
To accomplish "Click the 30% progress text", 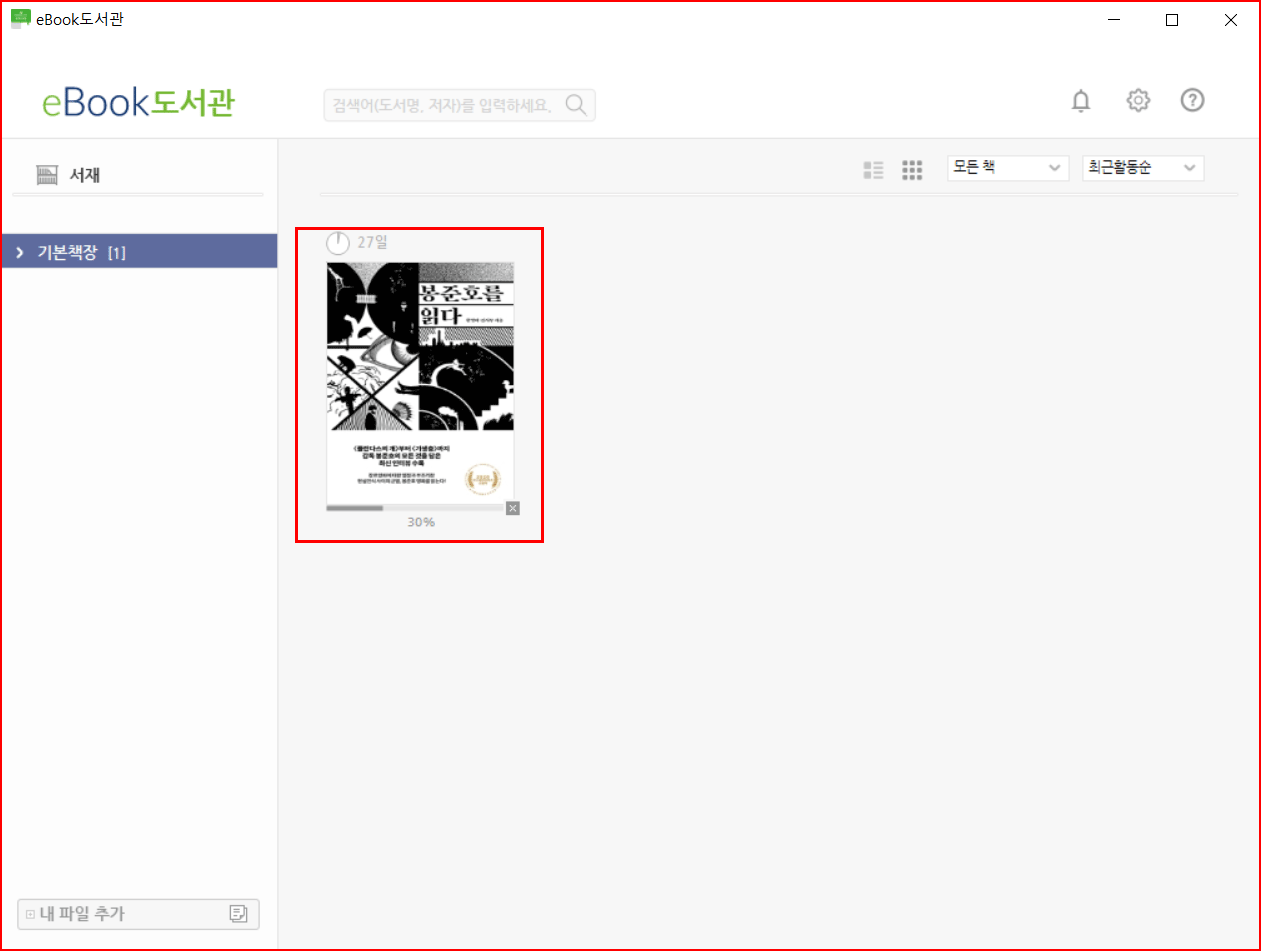I will click(x=421, y=522).
